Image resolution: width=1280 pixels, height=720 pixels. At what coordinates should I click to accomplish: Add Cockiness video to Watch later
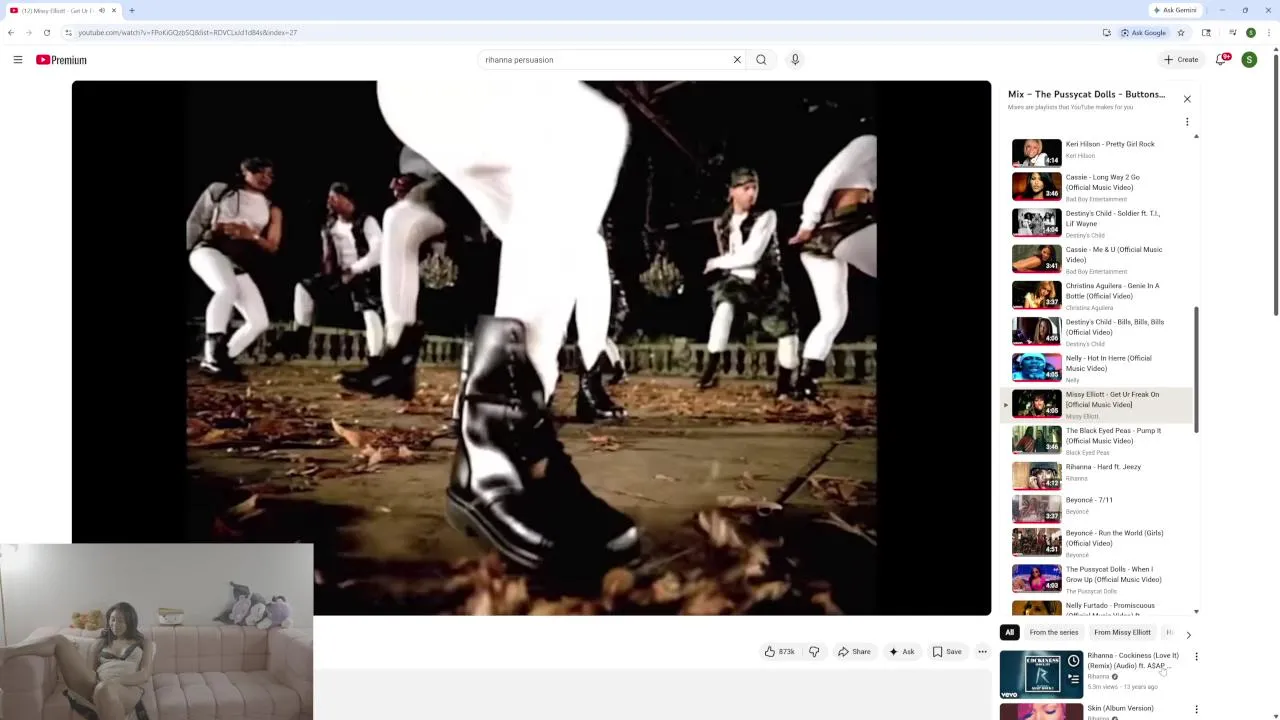tap(1073, 661)
